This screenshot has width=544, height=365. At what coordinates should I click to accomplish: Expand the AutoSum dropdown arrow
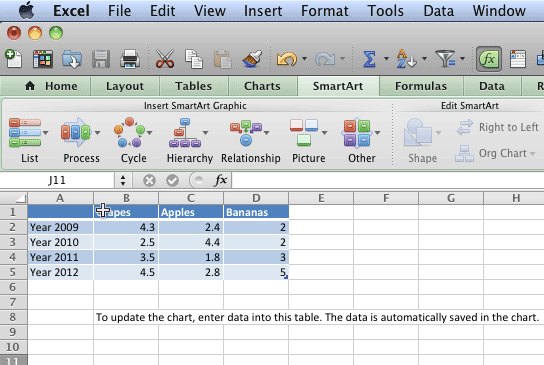click(x=386, y=59)
